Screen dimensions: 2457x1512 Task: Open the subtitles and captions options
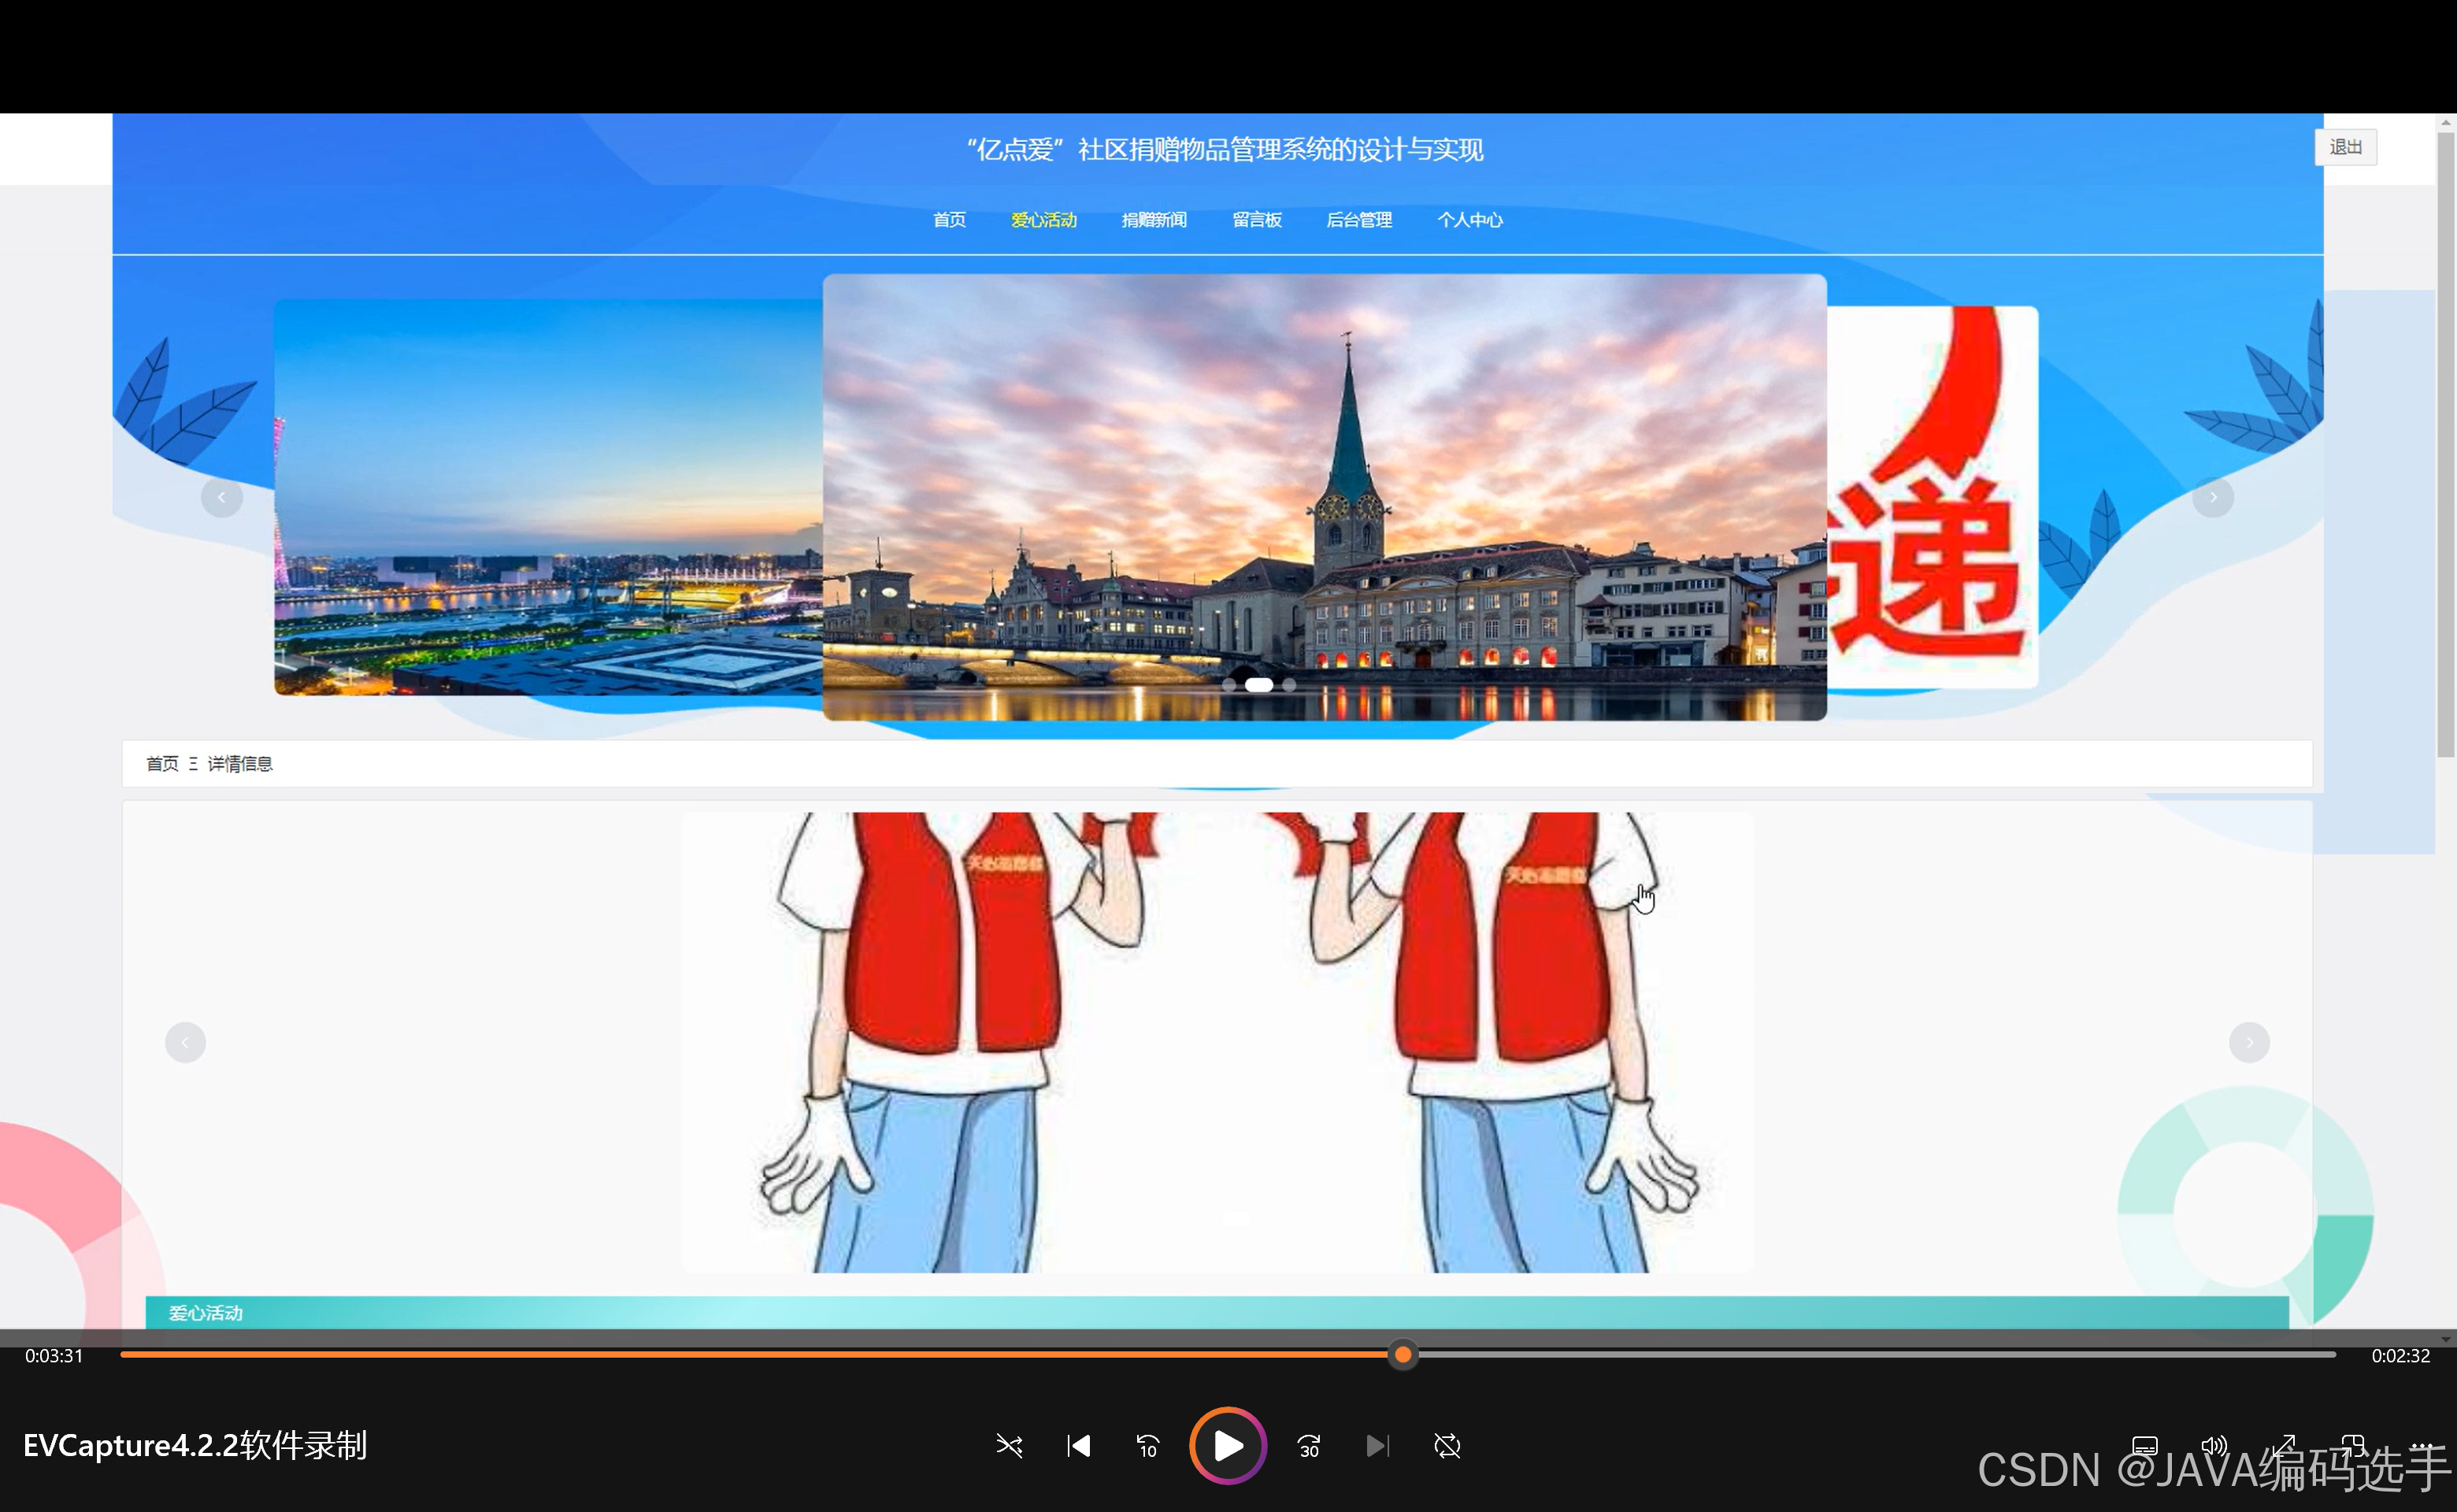pos(2145,1446)
